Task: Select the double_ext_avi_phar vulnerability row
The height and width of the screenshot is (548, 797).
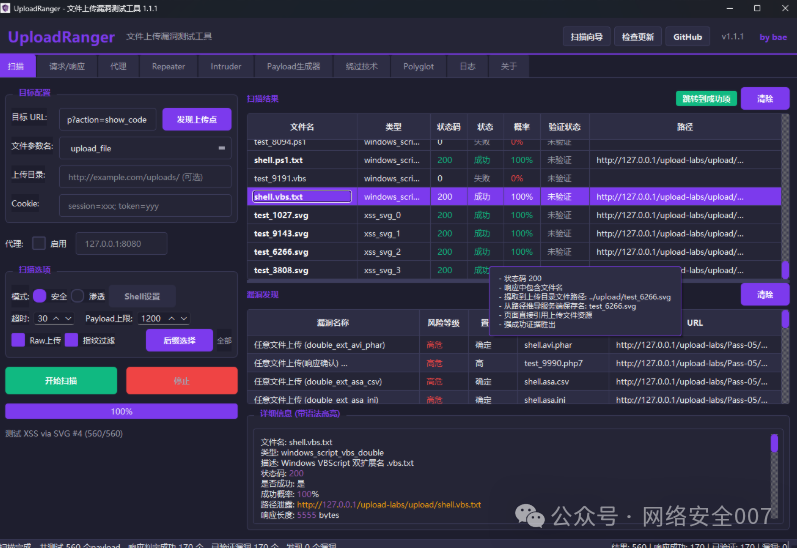Action: pos(514,345)
